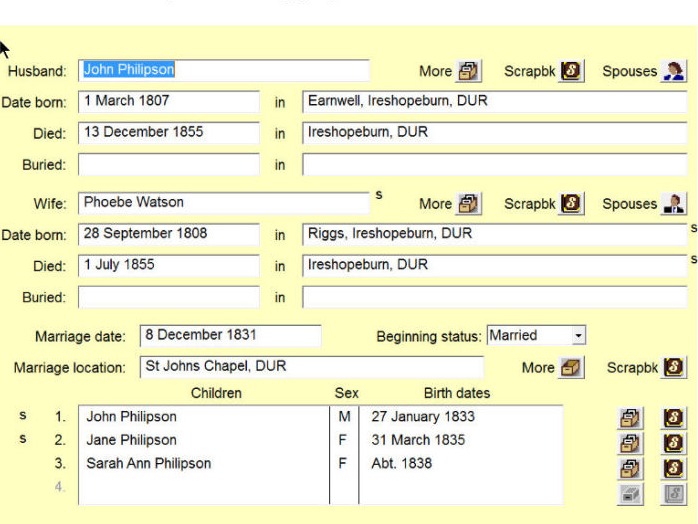Viewport: 698px width, 524px height.
Task: Click husband's Date born field
Action: click(169, 102)
